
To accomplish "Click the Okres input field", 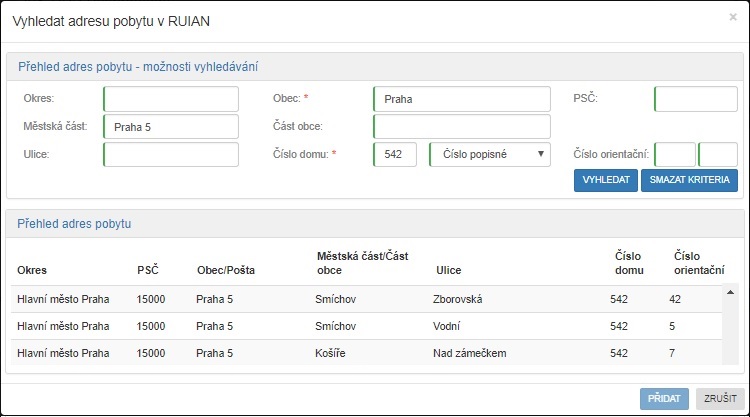I will point(171,99).
